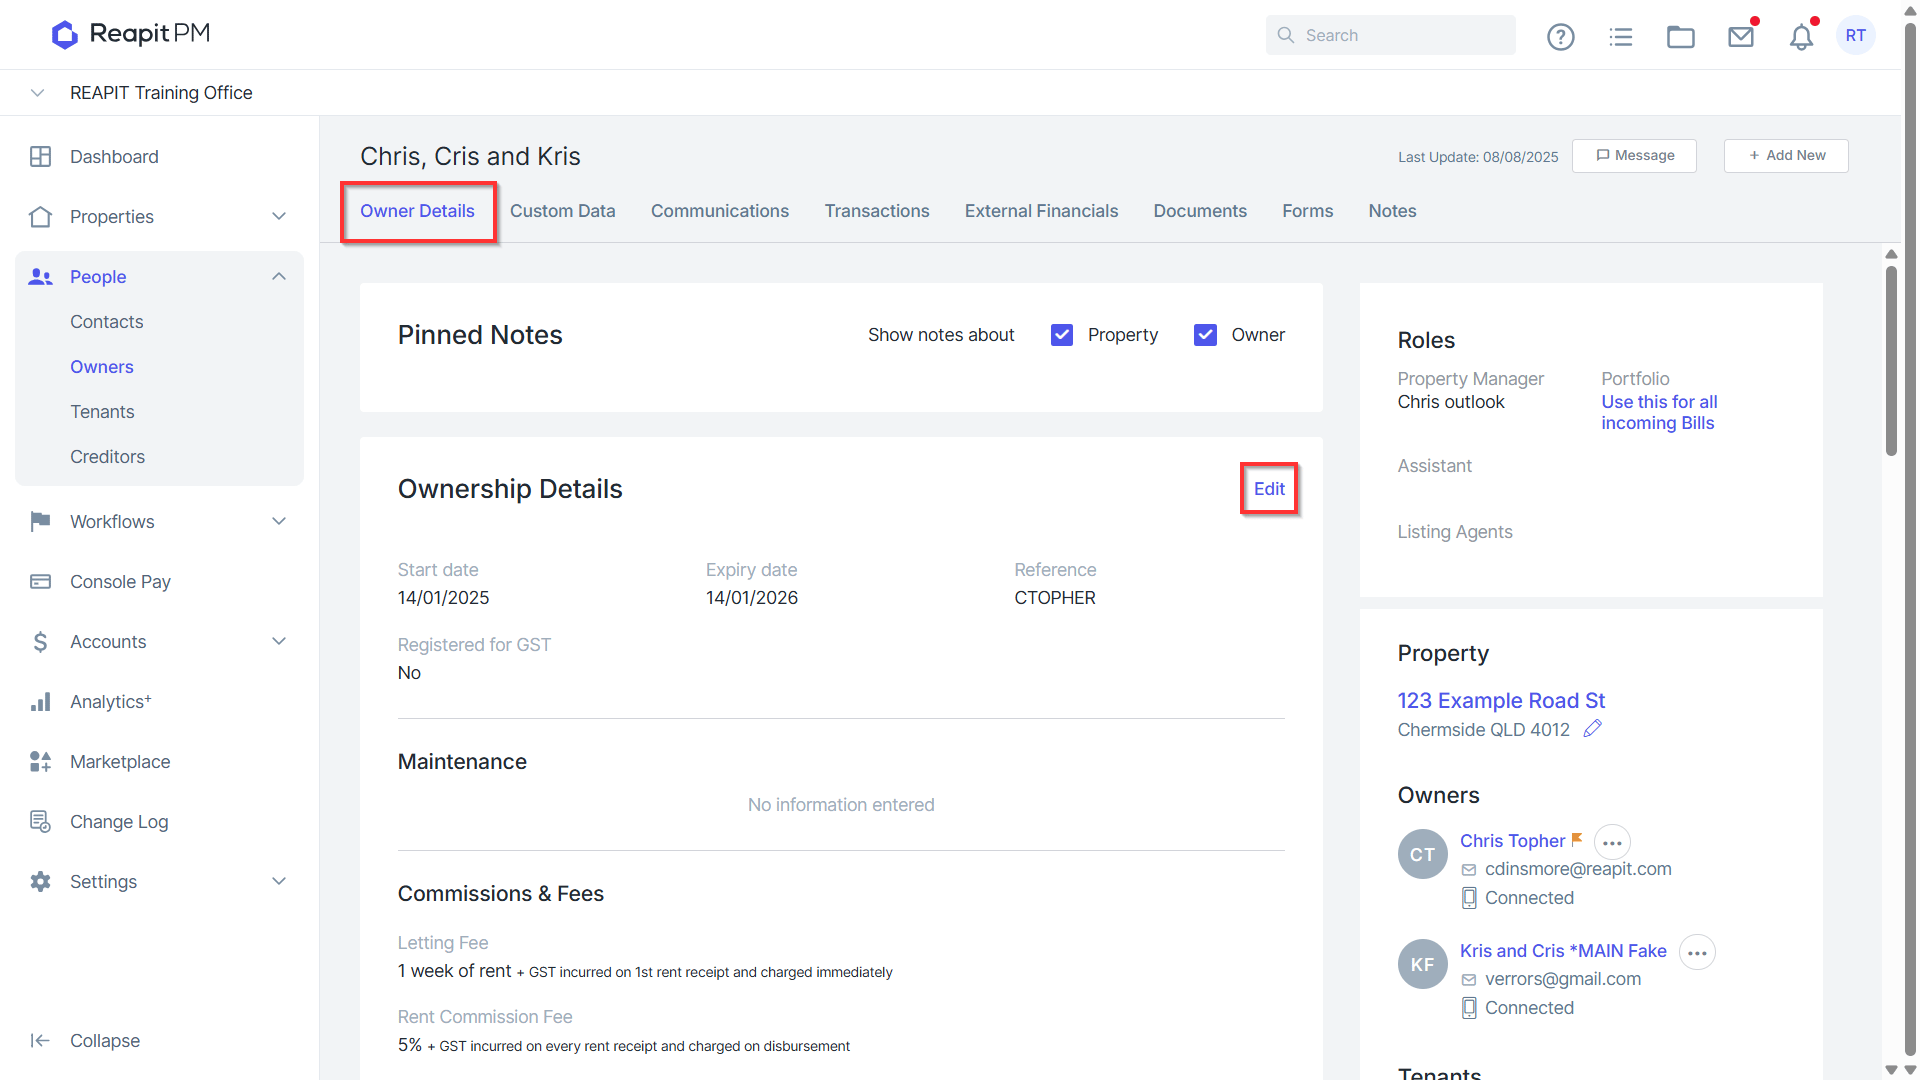Open the task list icon in header

[1620, 37]
